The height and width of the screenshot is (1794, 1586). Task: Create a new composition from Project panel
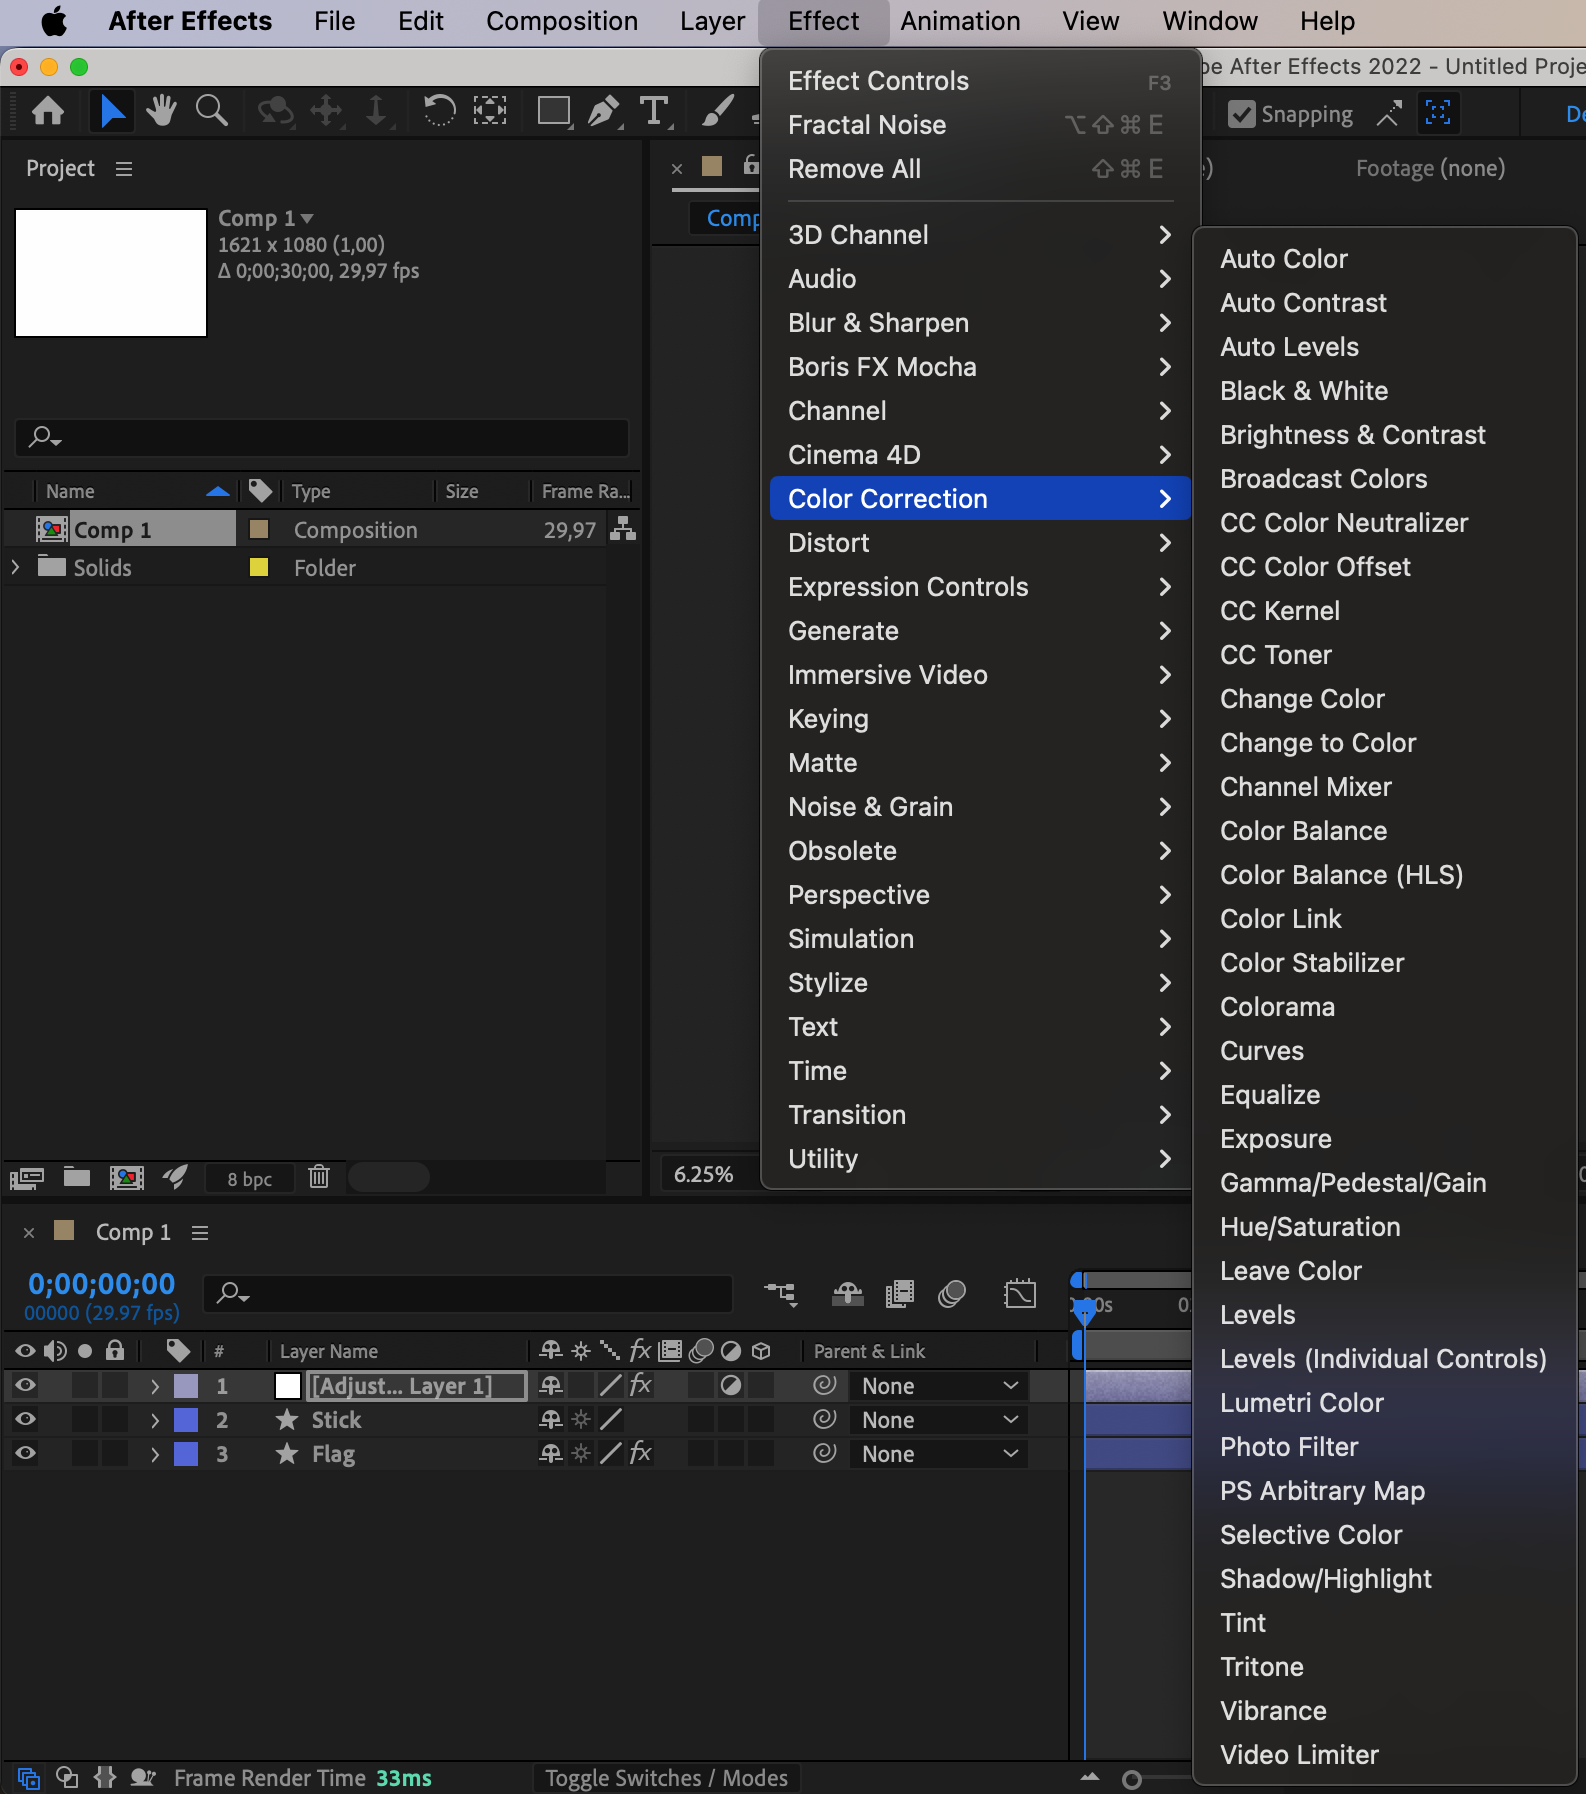(126, 1178)
